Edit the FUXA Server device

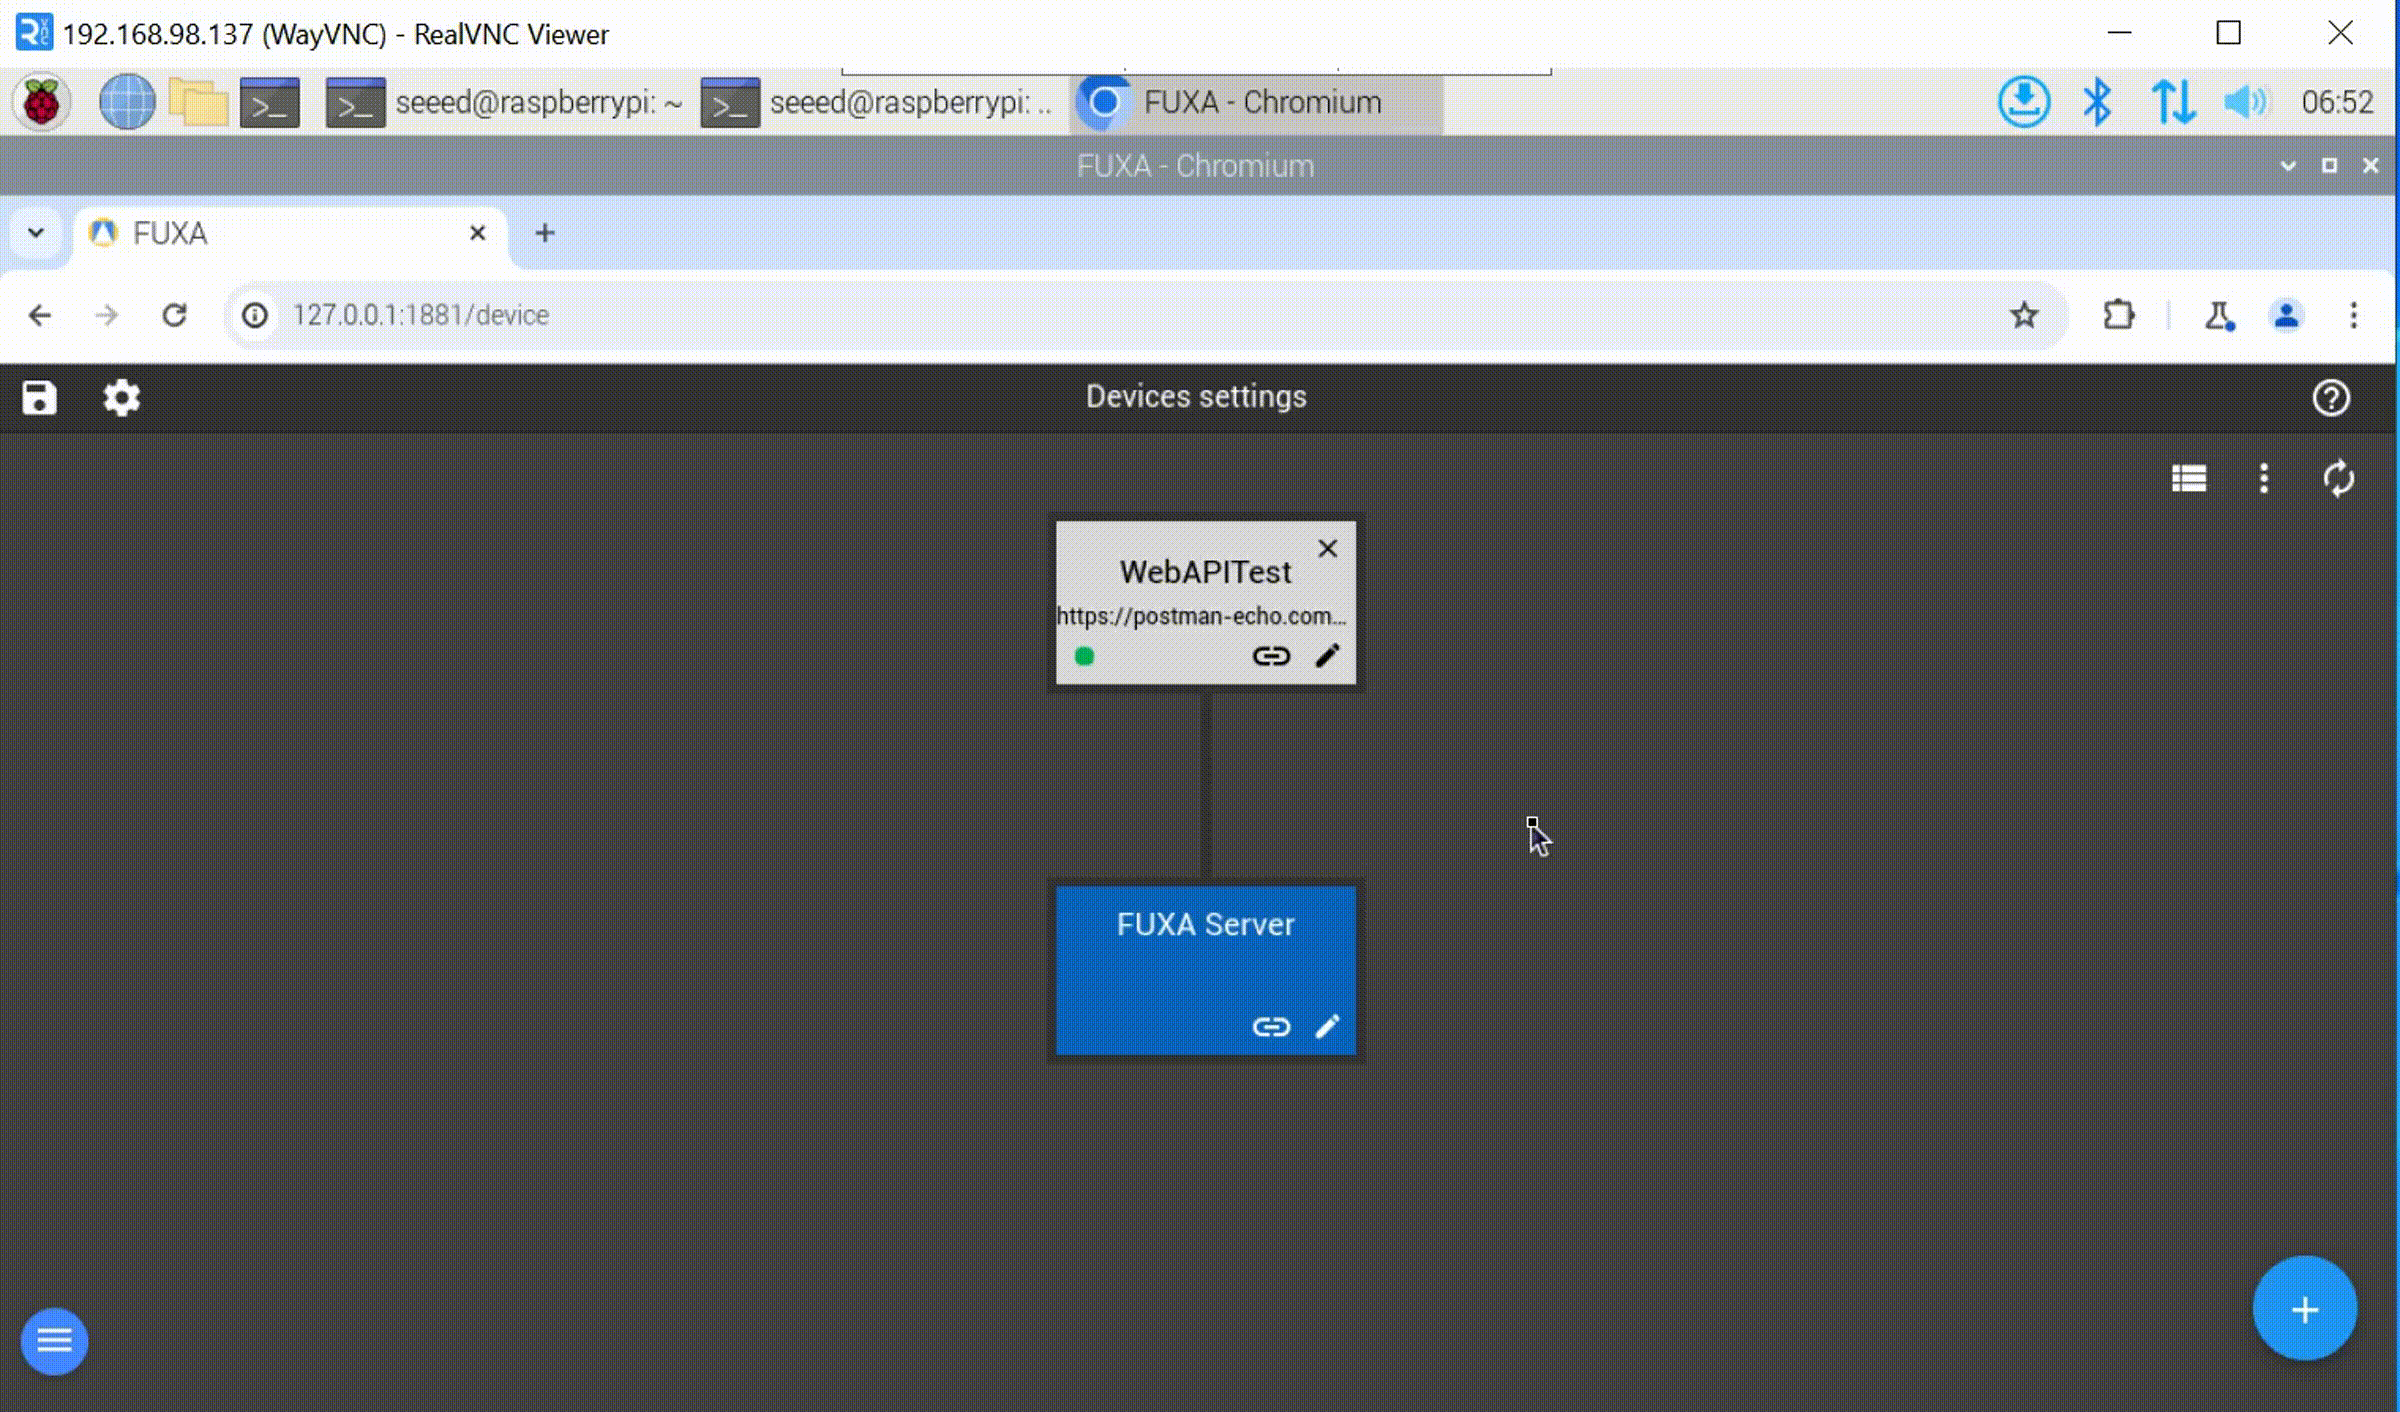tap(1327, 1027)
